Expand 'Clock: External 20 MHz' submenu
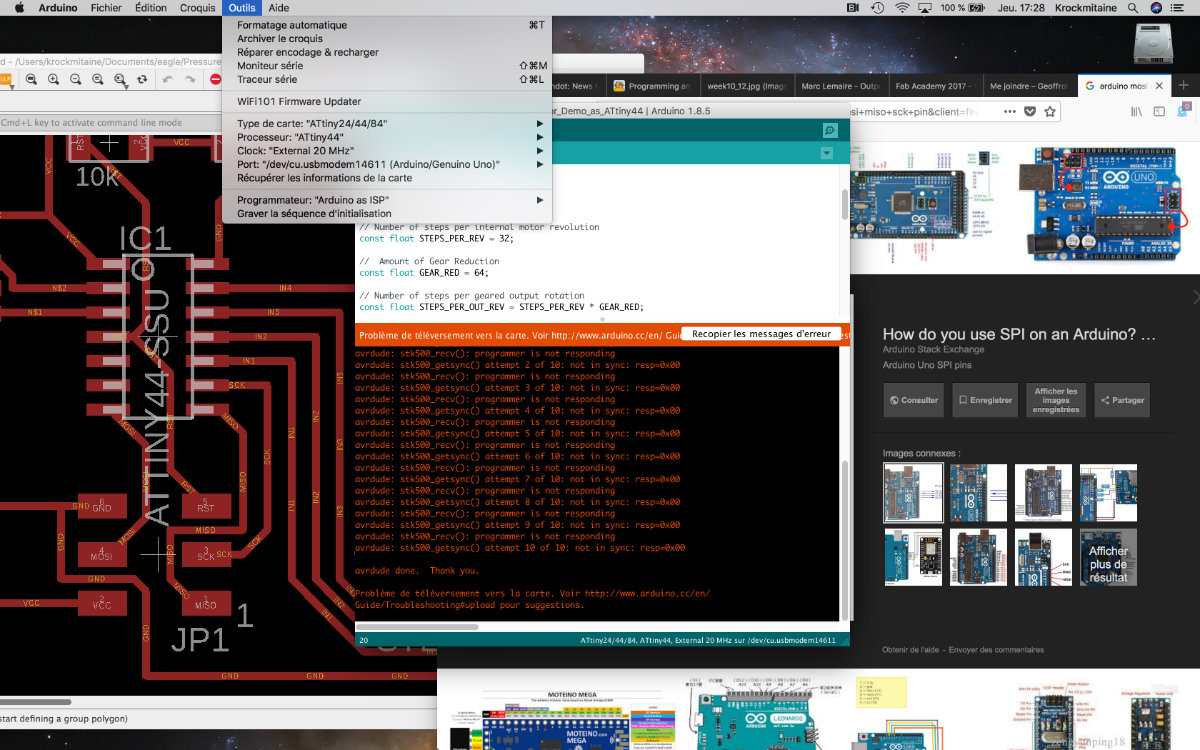 [386, 151]
